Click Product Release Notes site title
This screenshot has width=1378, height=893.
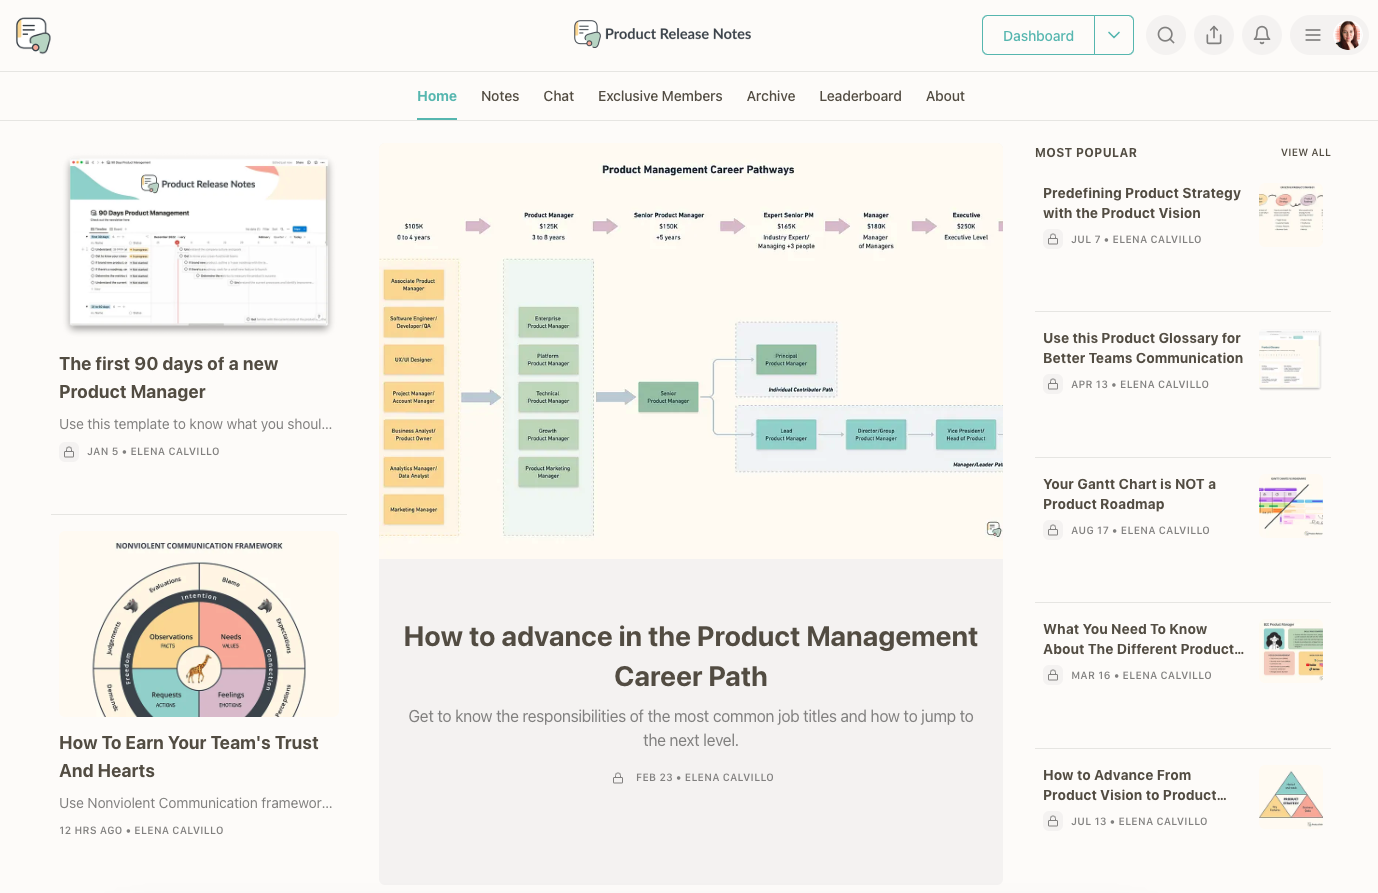(x=678, y=34)
